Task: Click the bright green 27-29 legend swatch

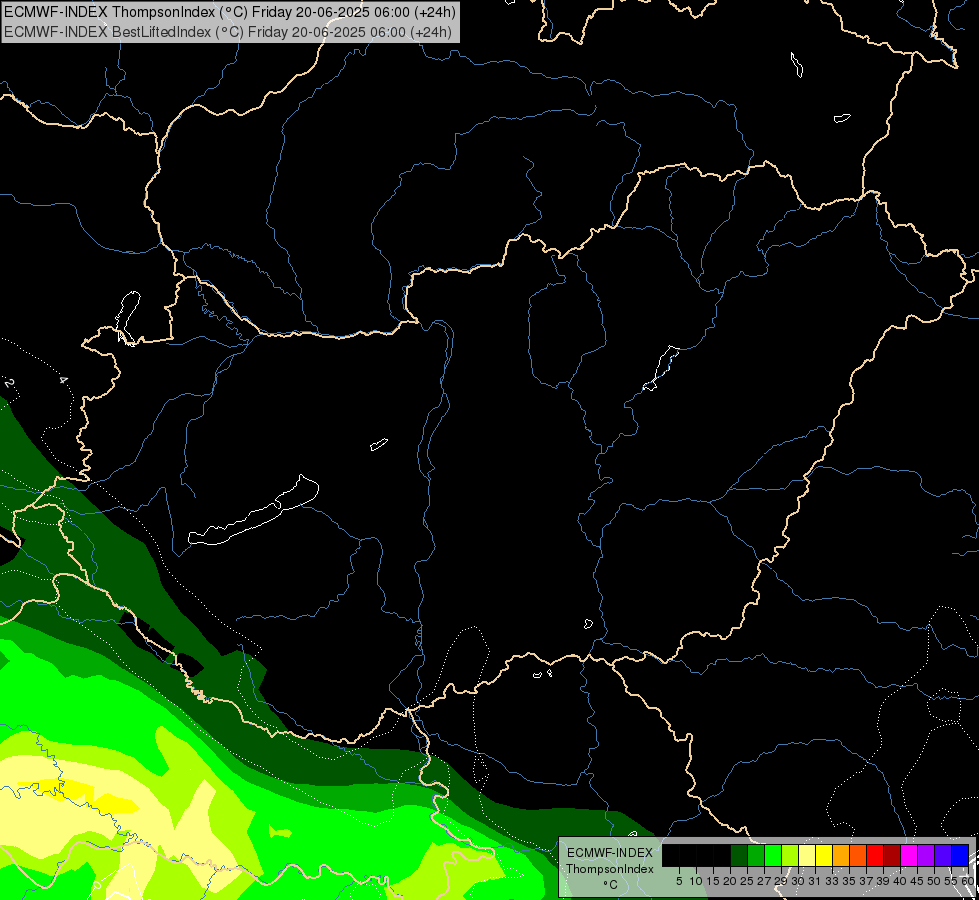Action: [773, 855]
